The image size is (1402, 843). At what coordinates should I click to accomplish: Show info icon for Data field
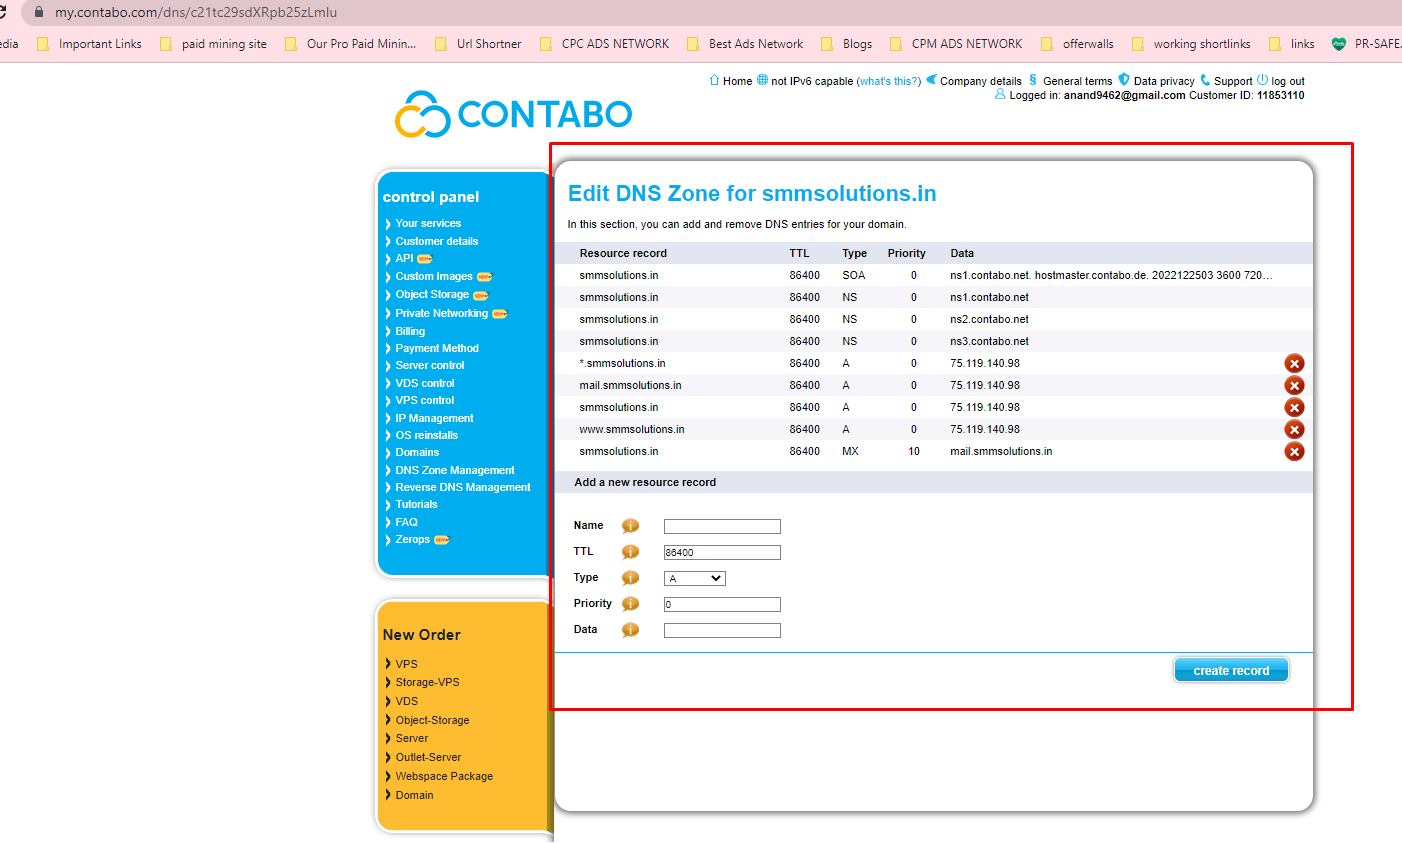coord(630,630)
